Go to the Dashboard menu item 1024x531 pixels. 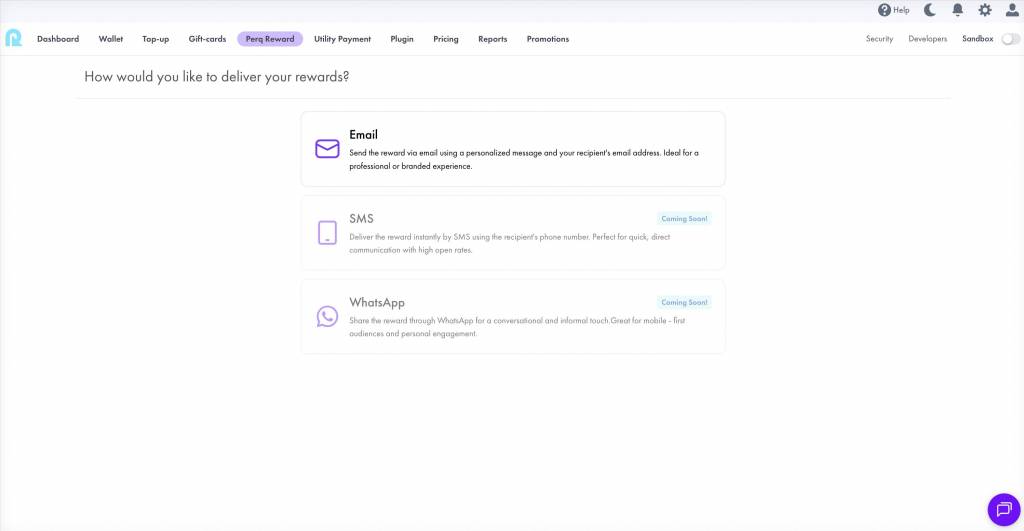click(x=58, y=39)
